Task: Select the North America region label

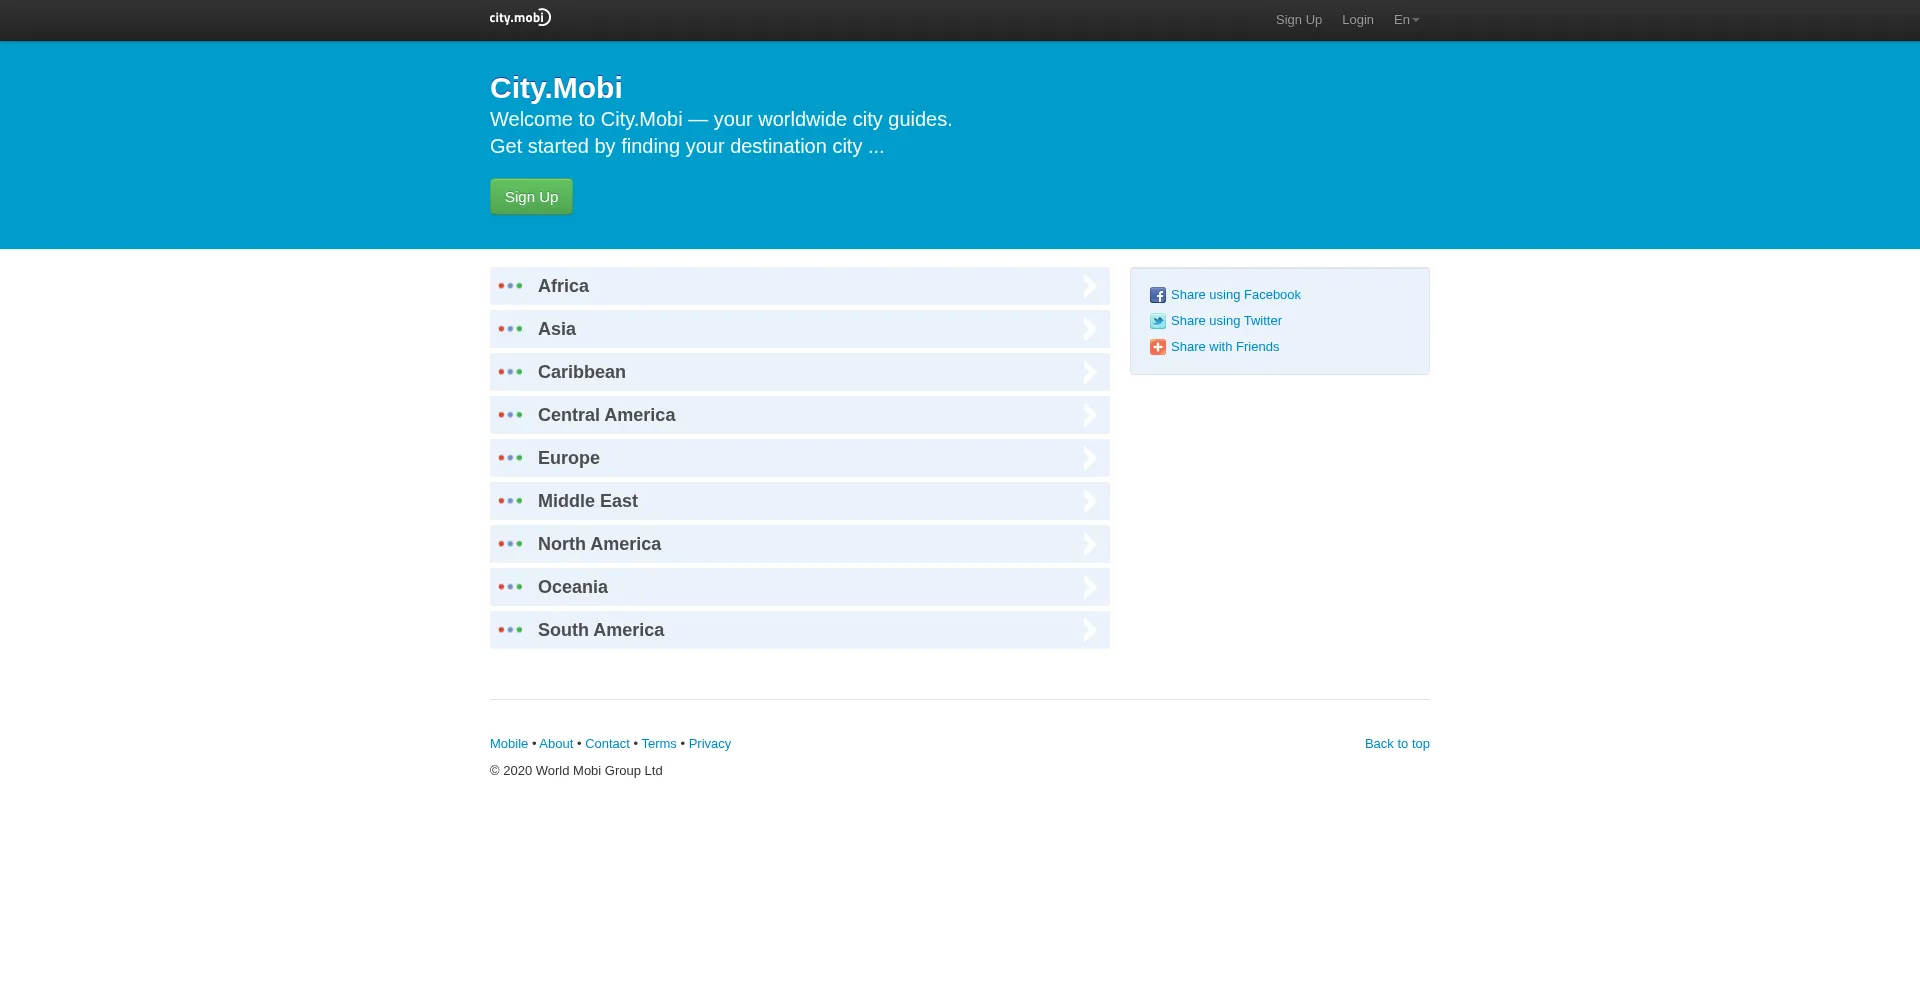Action: point(599,544)
